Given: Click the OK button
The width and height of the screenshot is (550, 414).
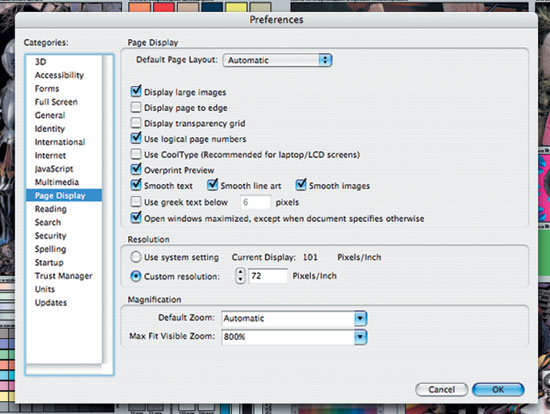Looking at the screenshot, I should click(498, 389).
